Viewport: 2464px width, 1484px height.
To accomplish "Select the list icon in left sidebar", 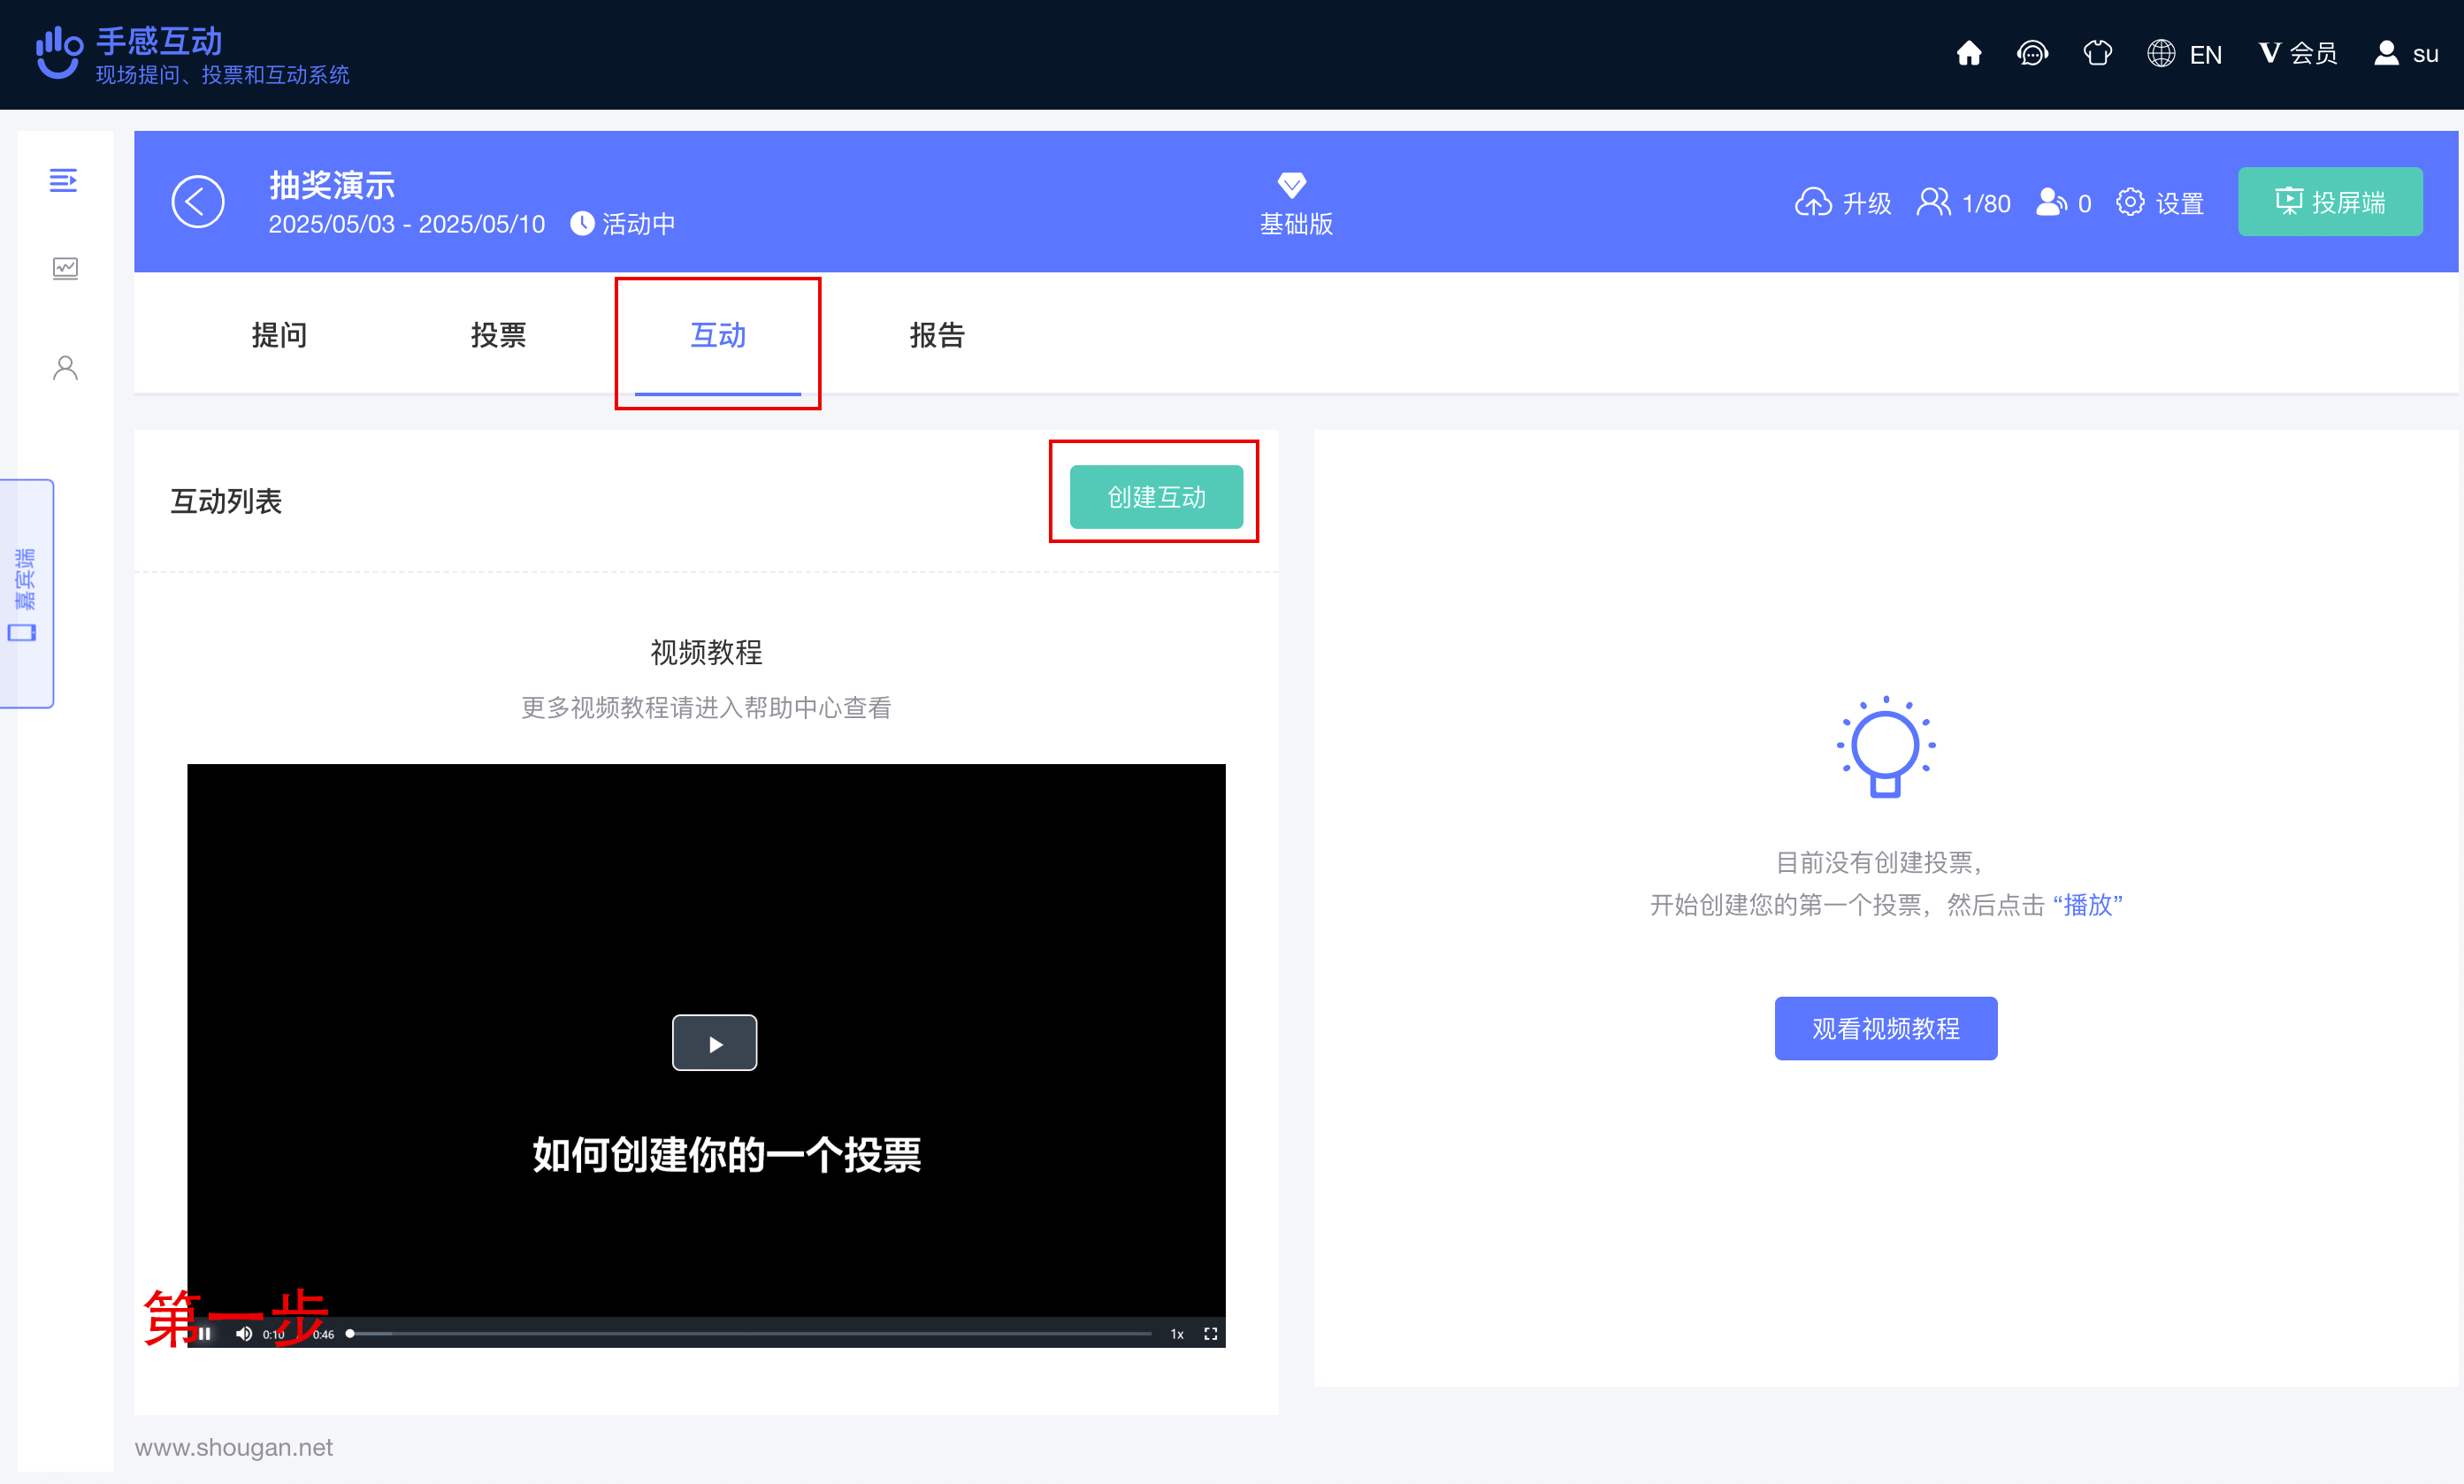I will [x=64, y=181].
